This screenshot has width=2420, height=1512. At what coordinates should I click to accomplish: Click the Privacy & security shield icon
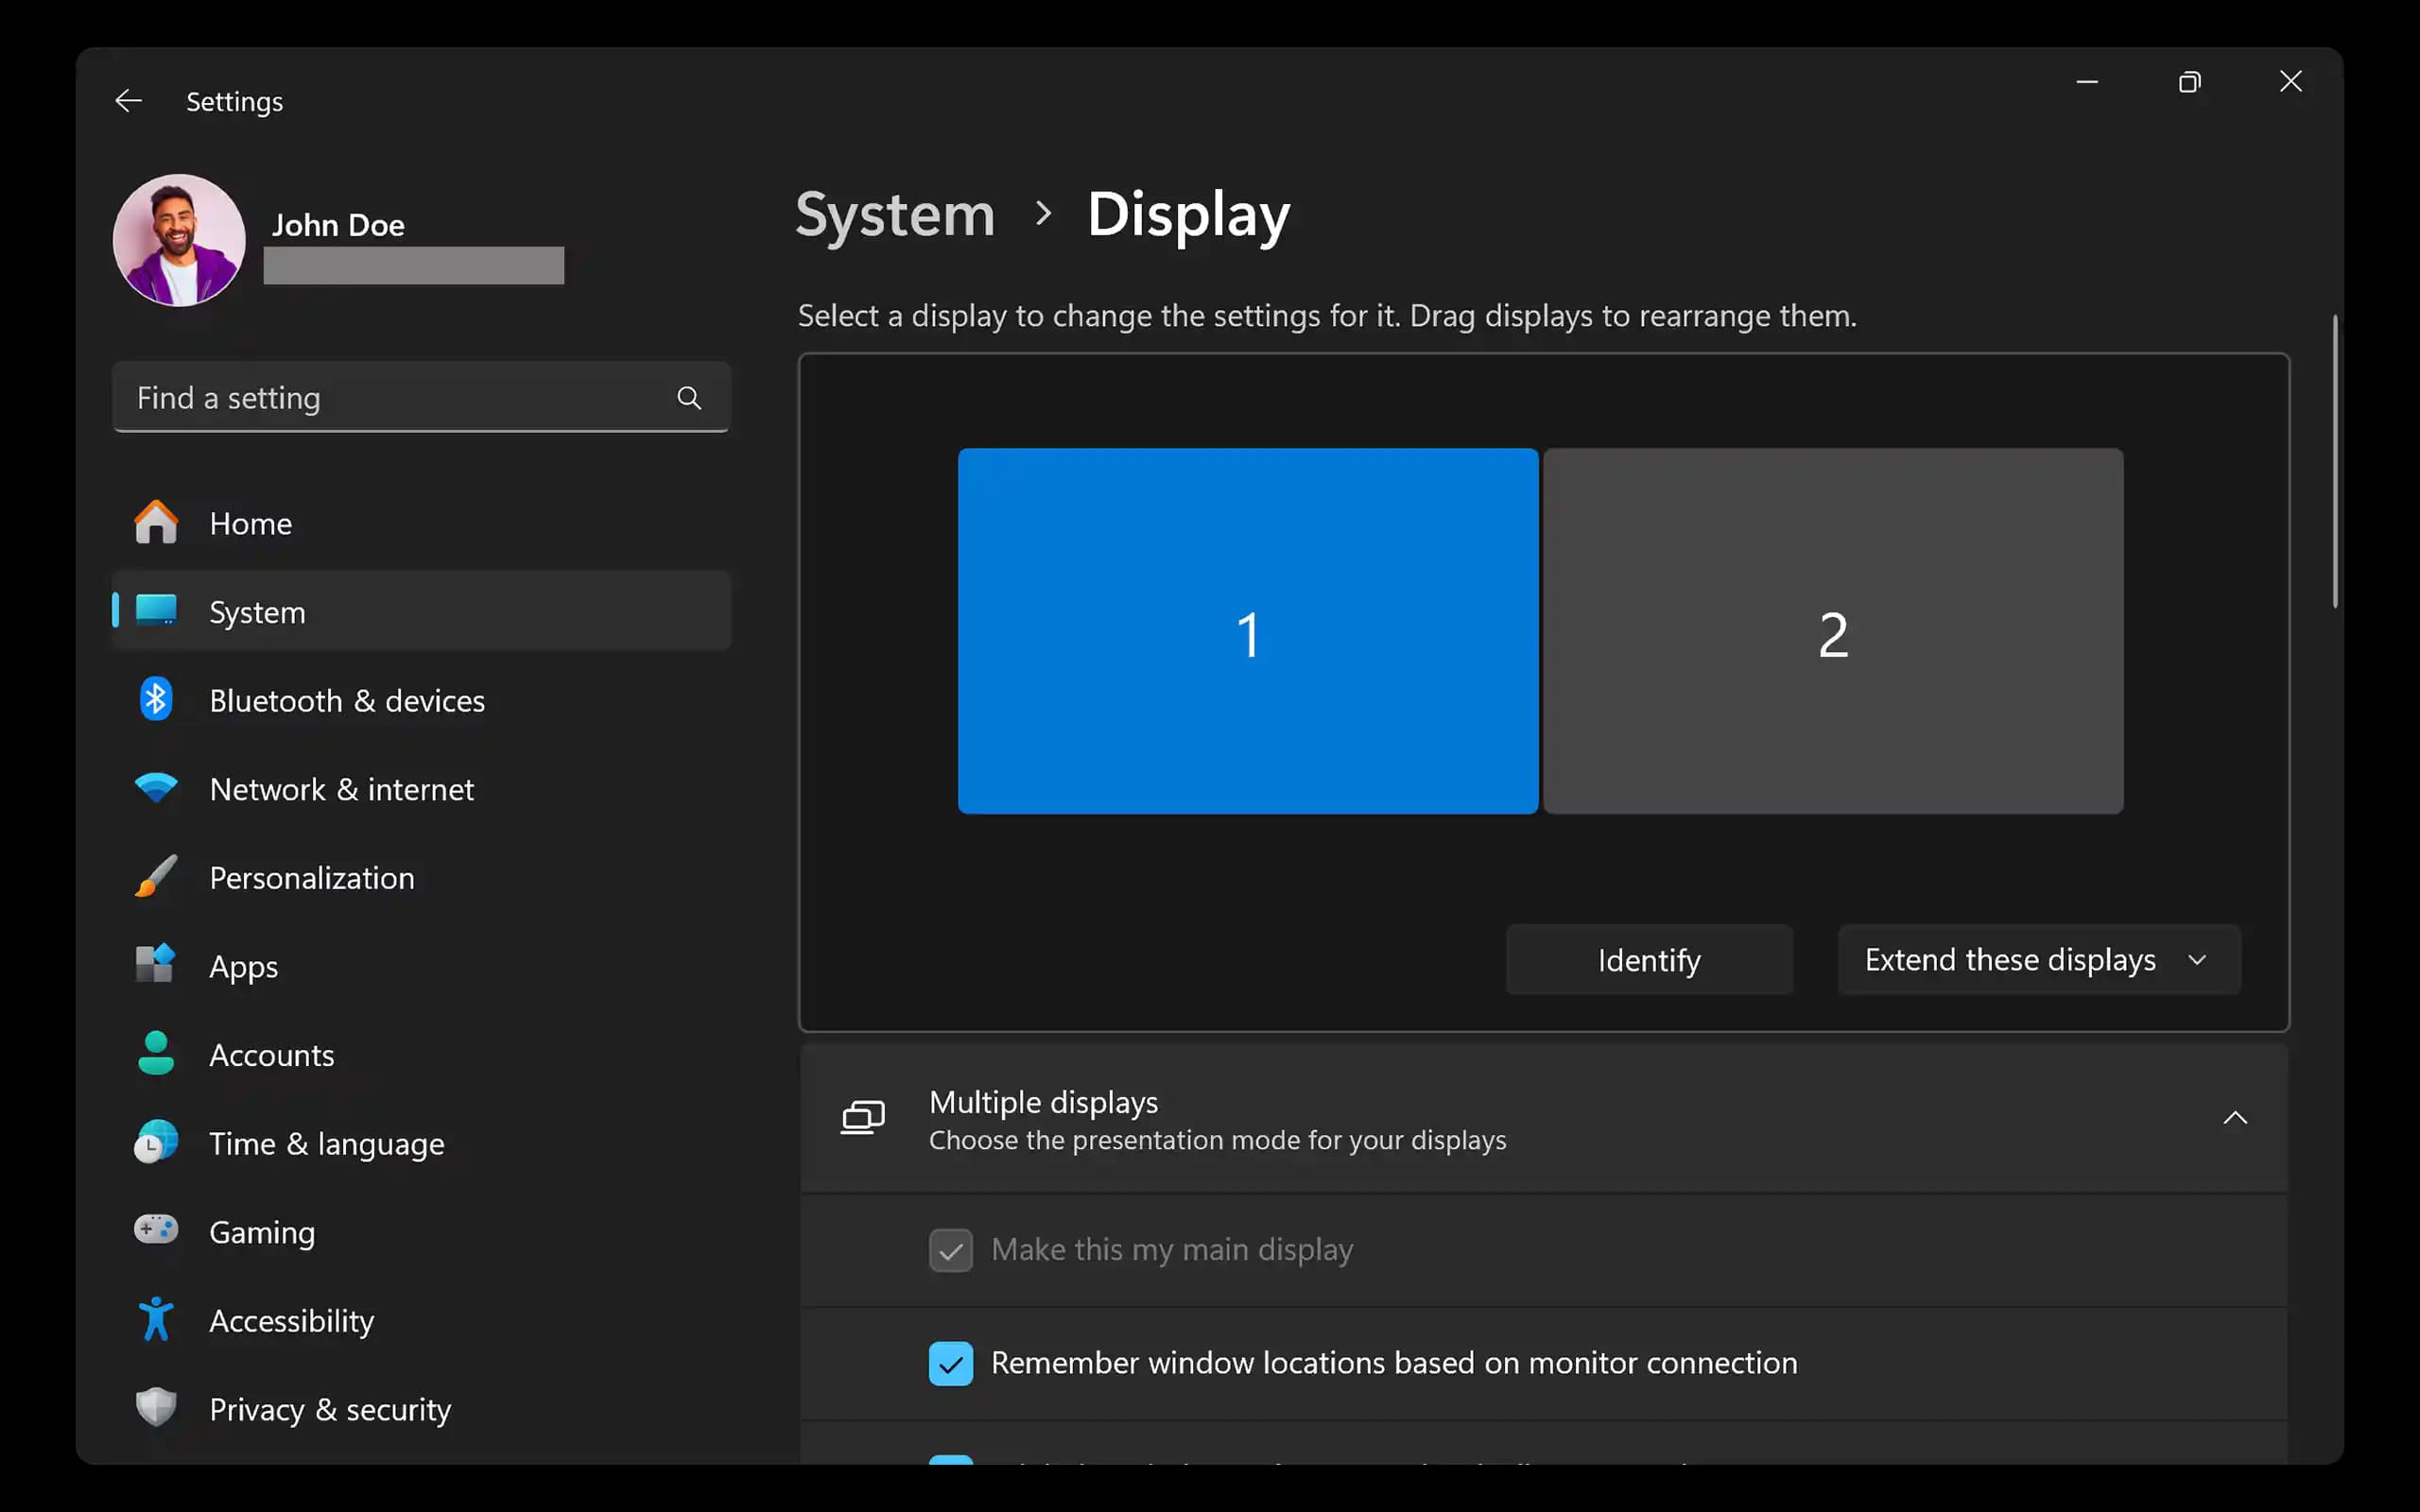(x=156, y=1407)
